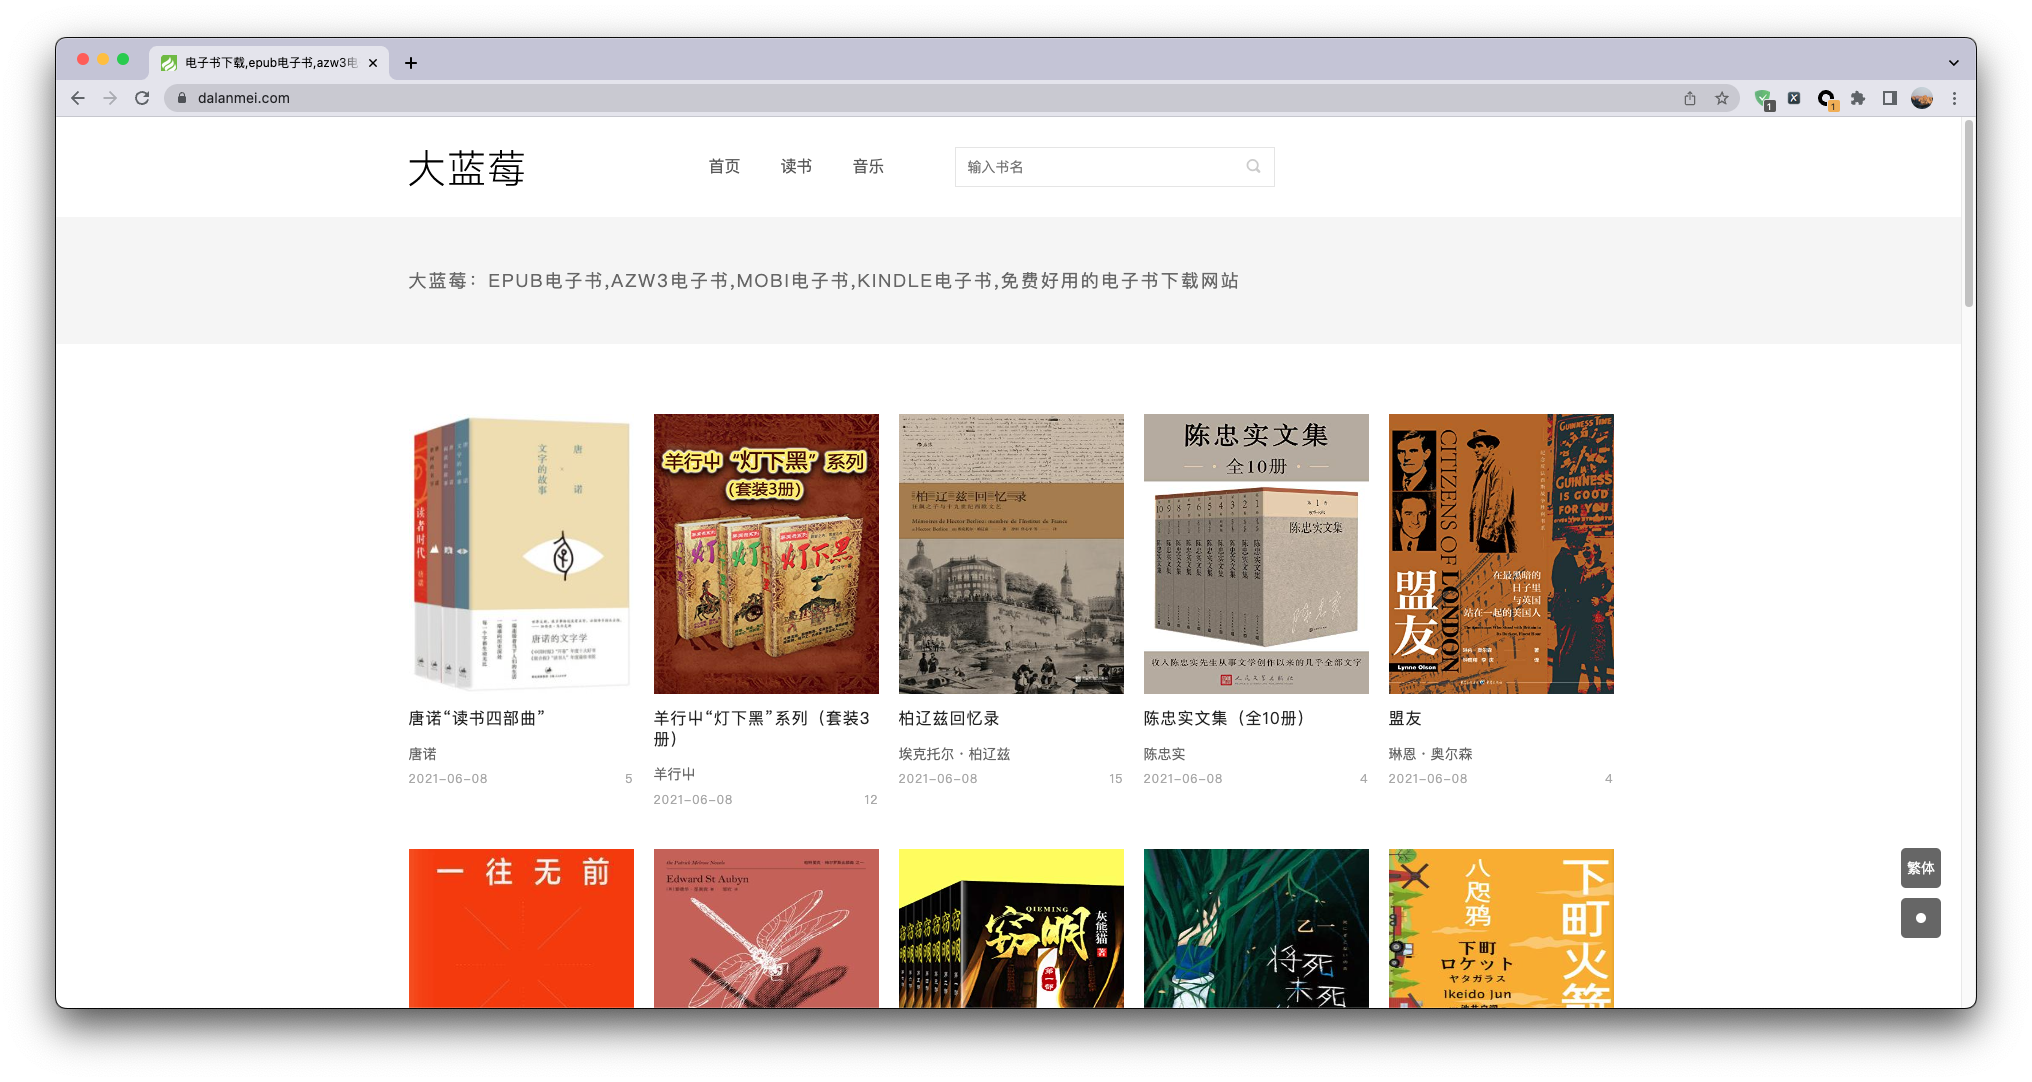Open the Chrome profile avatar
The width and height of the screenshot is (2032, 1082).
(x=1922, y=98)
